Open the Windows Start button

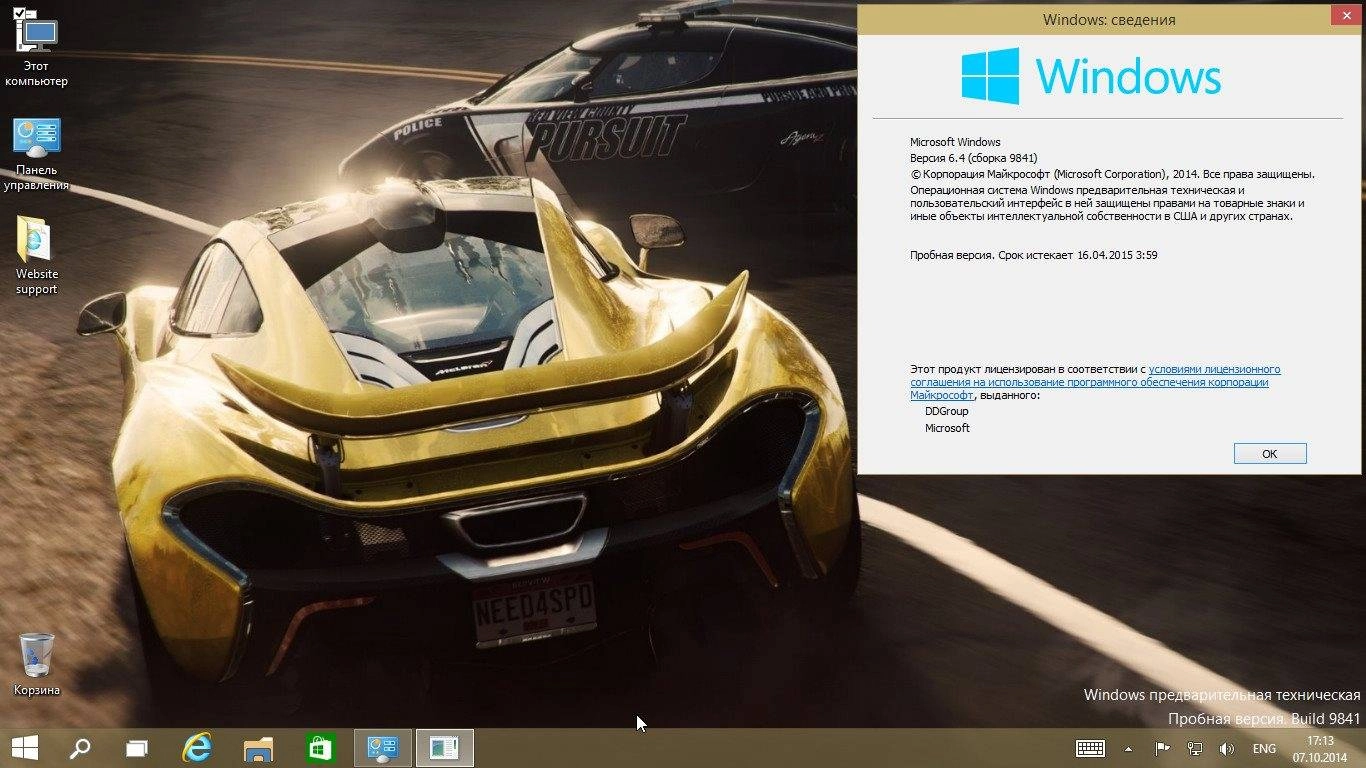pyautogui.click(x=24, y=748)
